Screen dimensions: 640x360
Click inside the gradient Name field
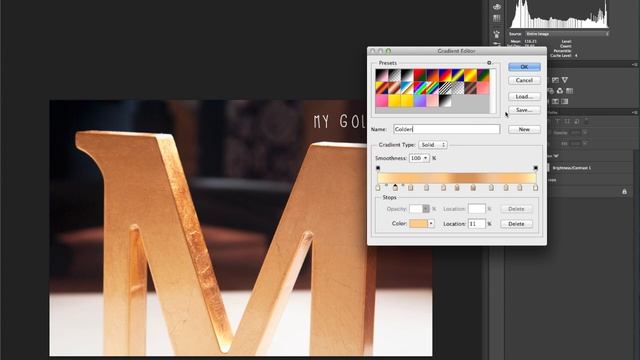coord(447,129)
